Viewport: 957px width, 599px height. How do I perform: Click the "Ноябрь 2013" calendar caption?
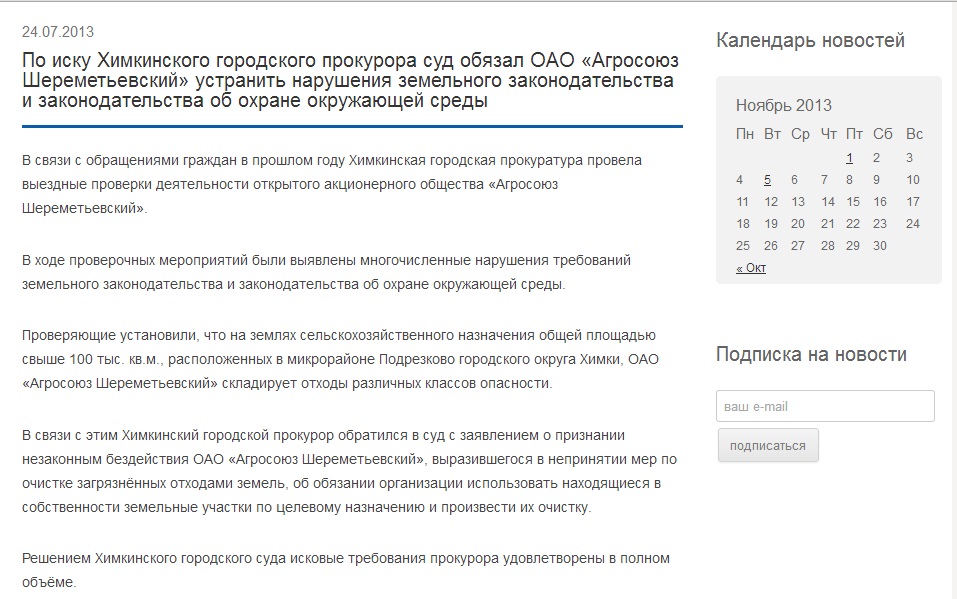783,105
